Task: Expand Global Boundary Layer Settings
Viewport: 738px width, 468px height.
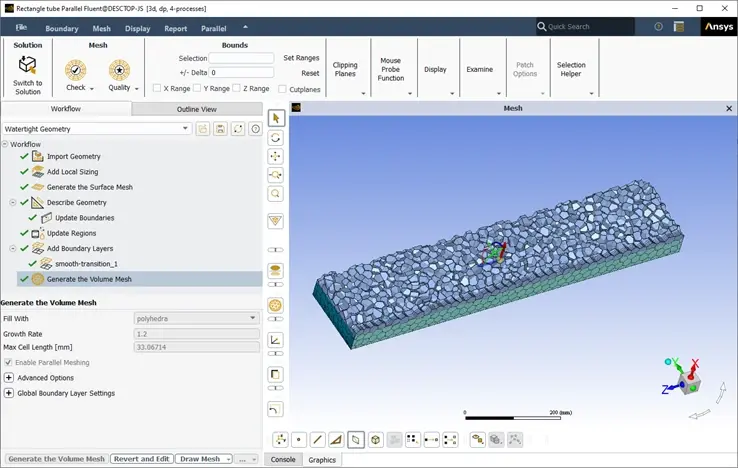Action: pos(8,393)
